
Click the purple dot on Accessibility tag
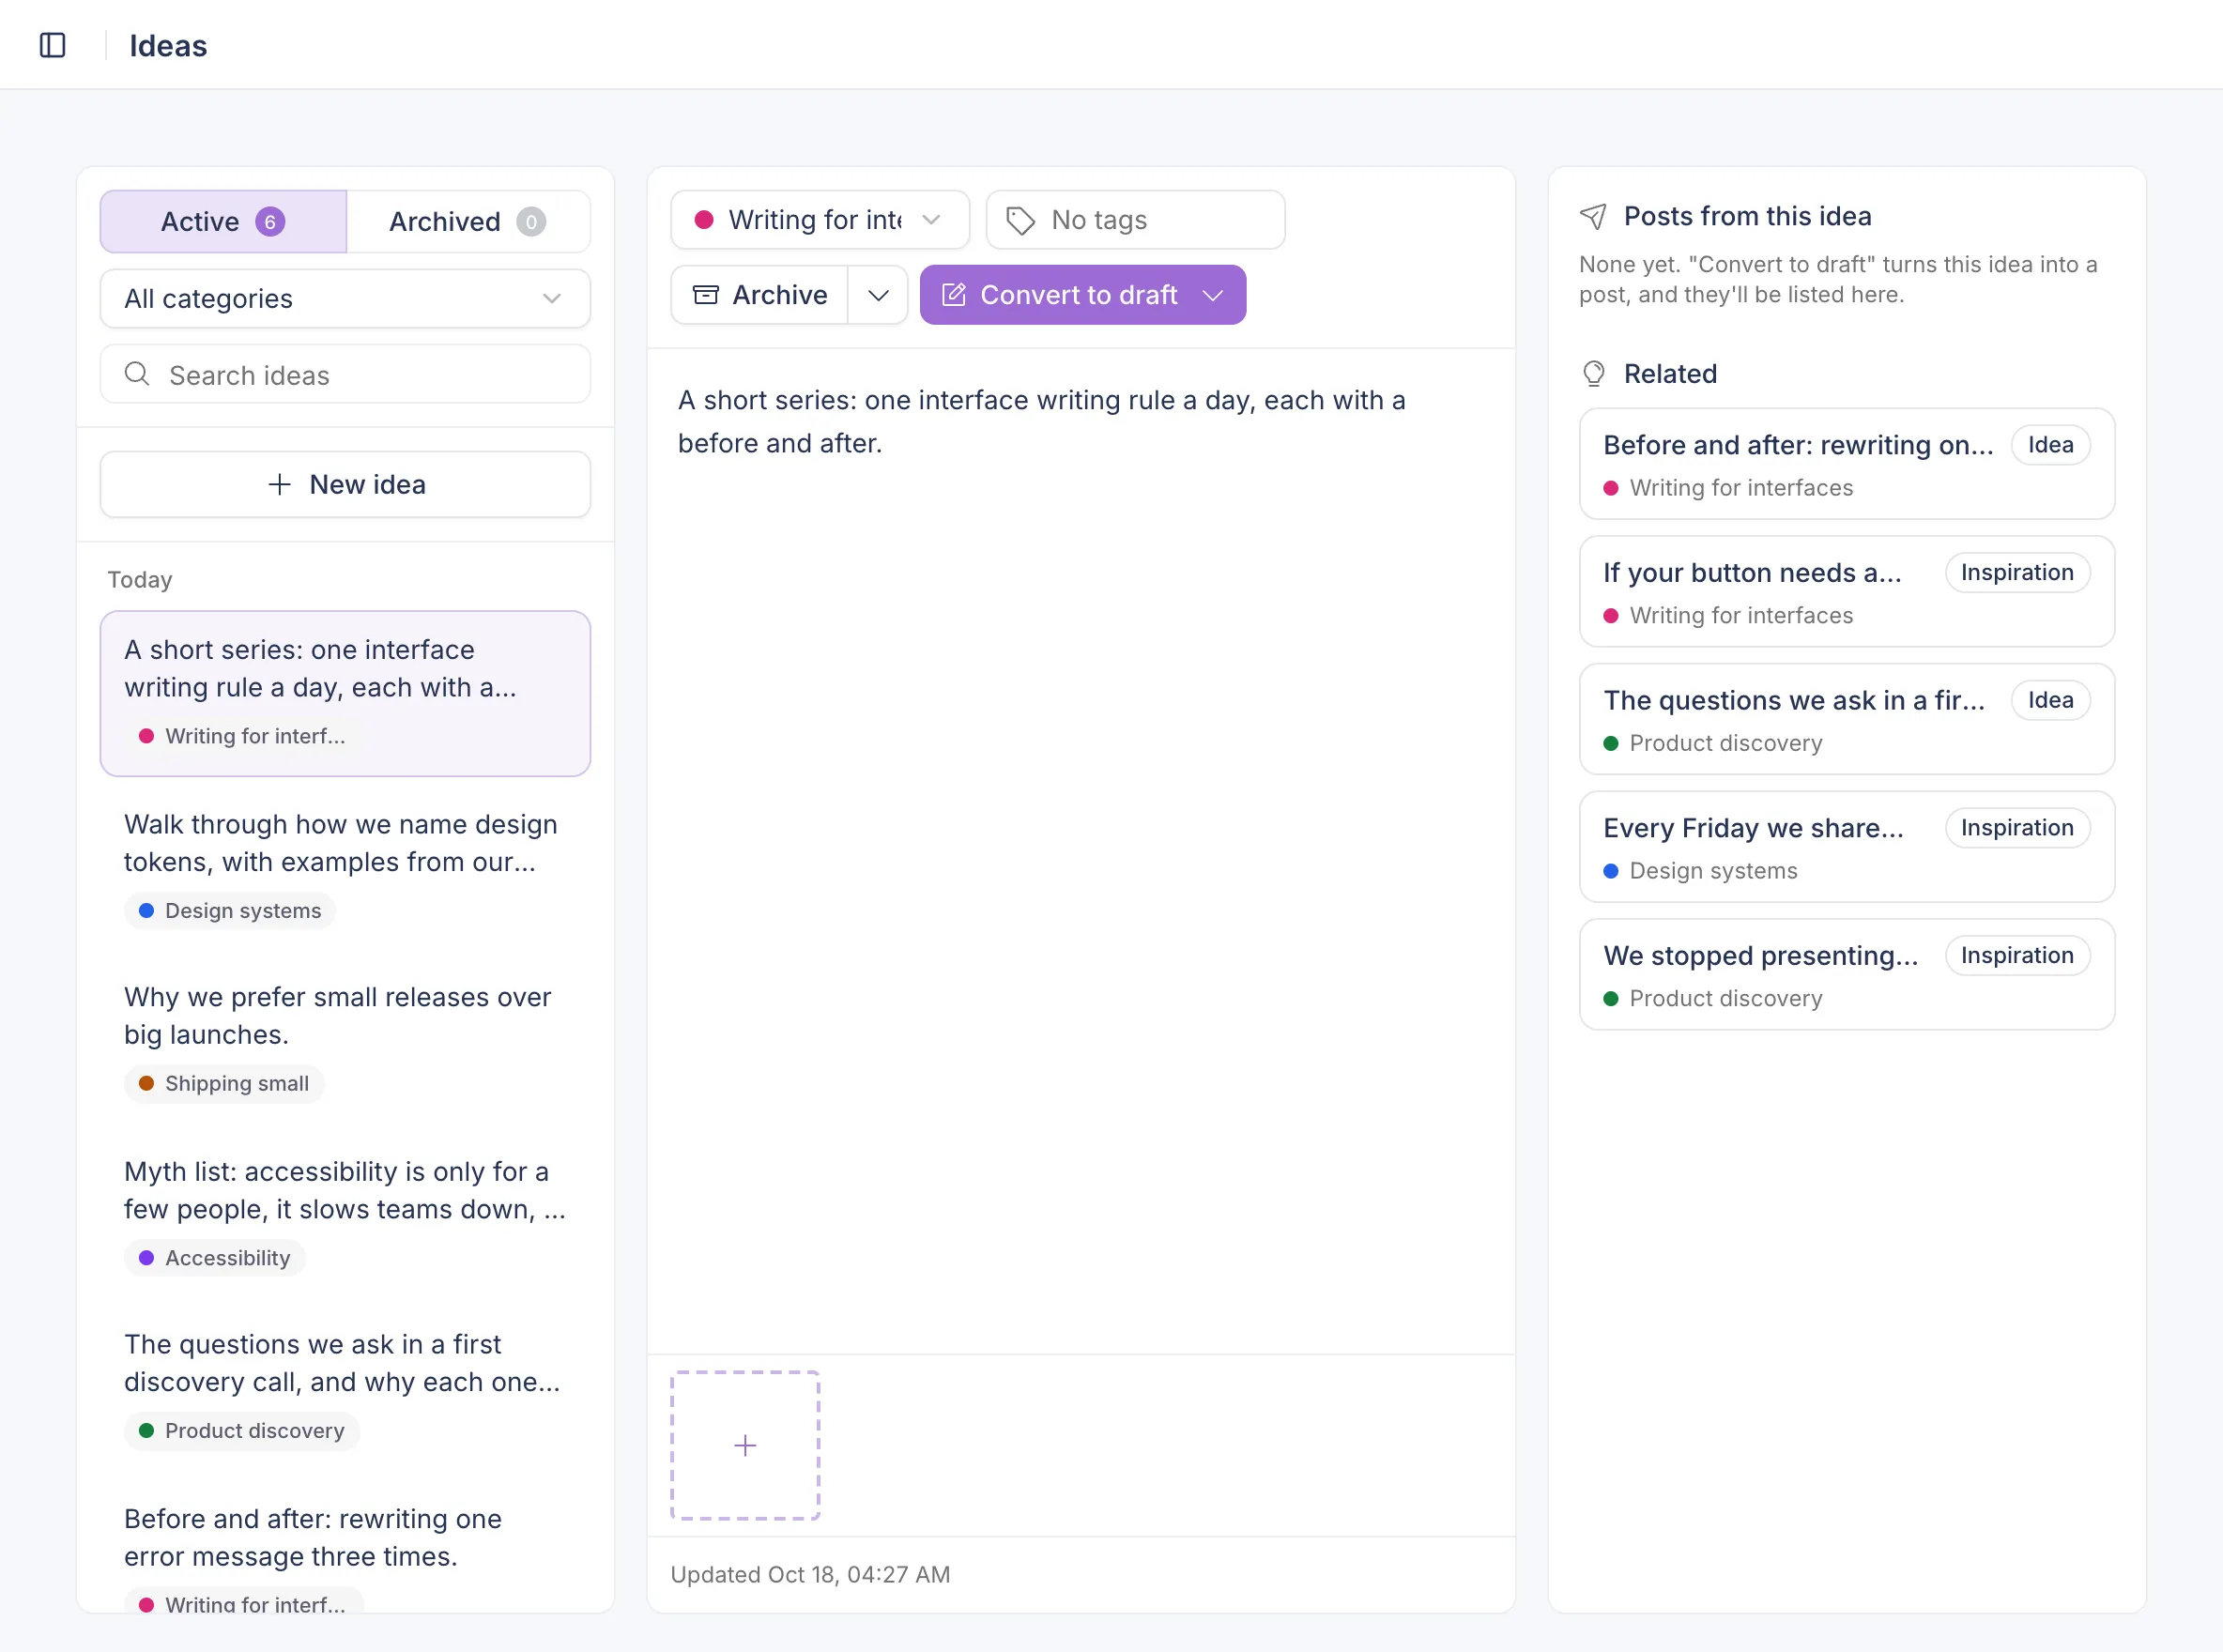point(146,1258)
